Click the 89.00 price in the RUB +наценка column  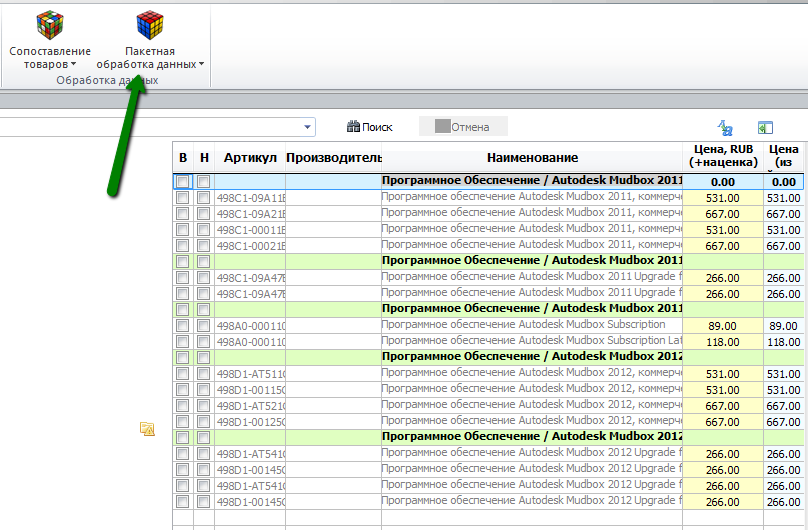[x=722, y=326]
